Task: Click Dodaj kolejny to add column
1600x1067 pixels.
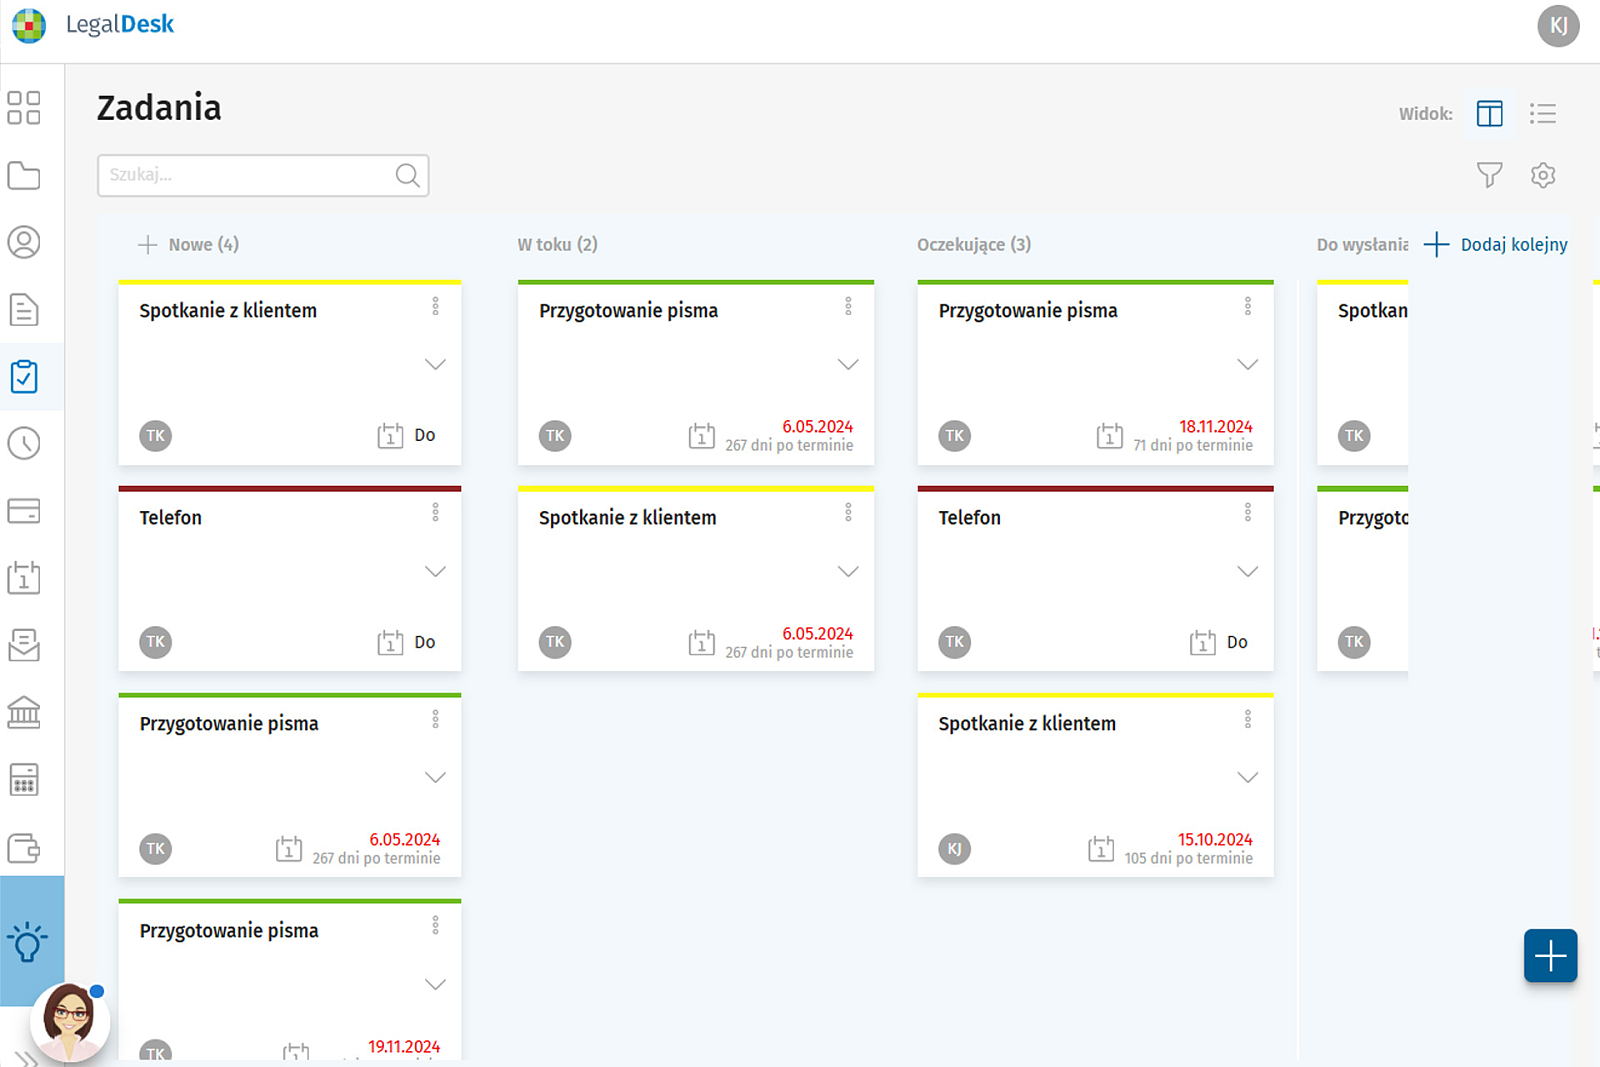Action: click(1496, 245)
